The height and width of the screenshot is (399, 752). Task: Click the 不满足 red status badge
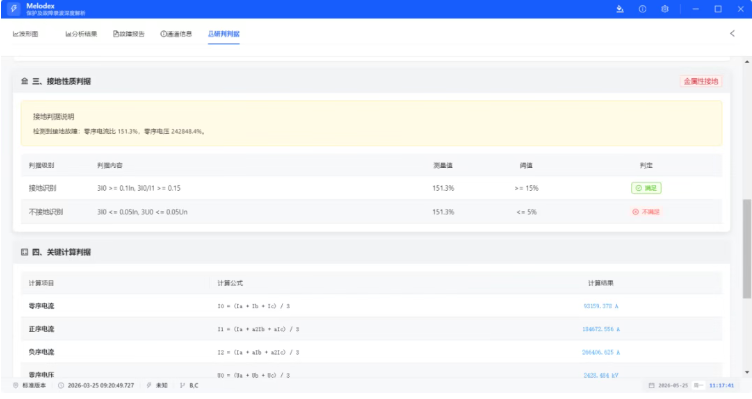(x=646, y=211)
